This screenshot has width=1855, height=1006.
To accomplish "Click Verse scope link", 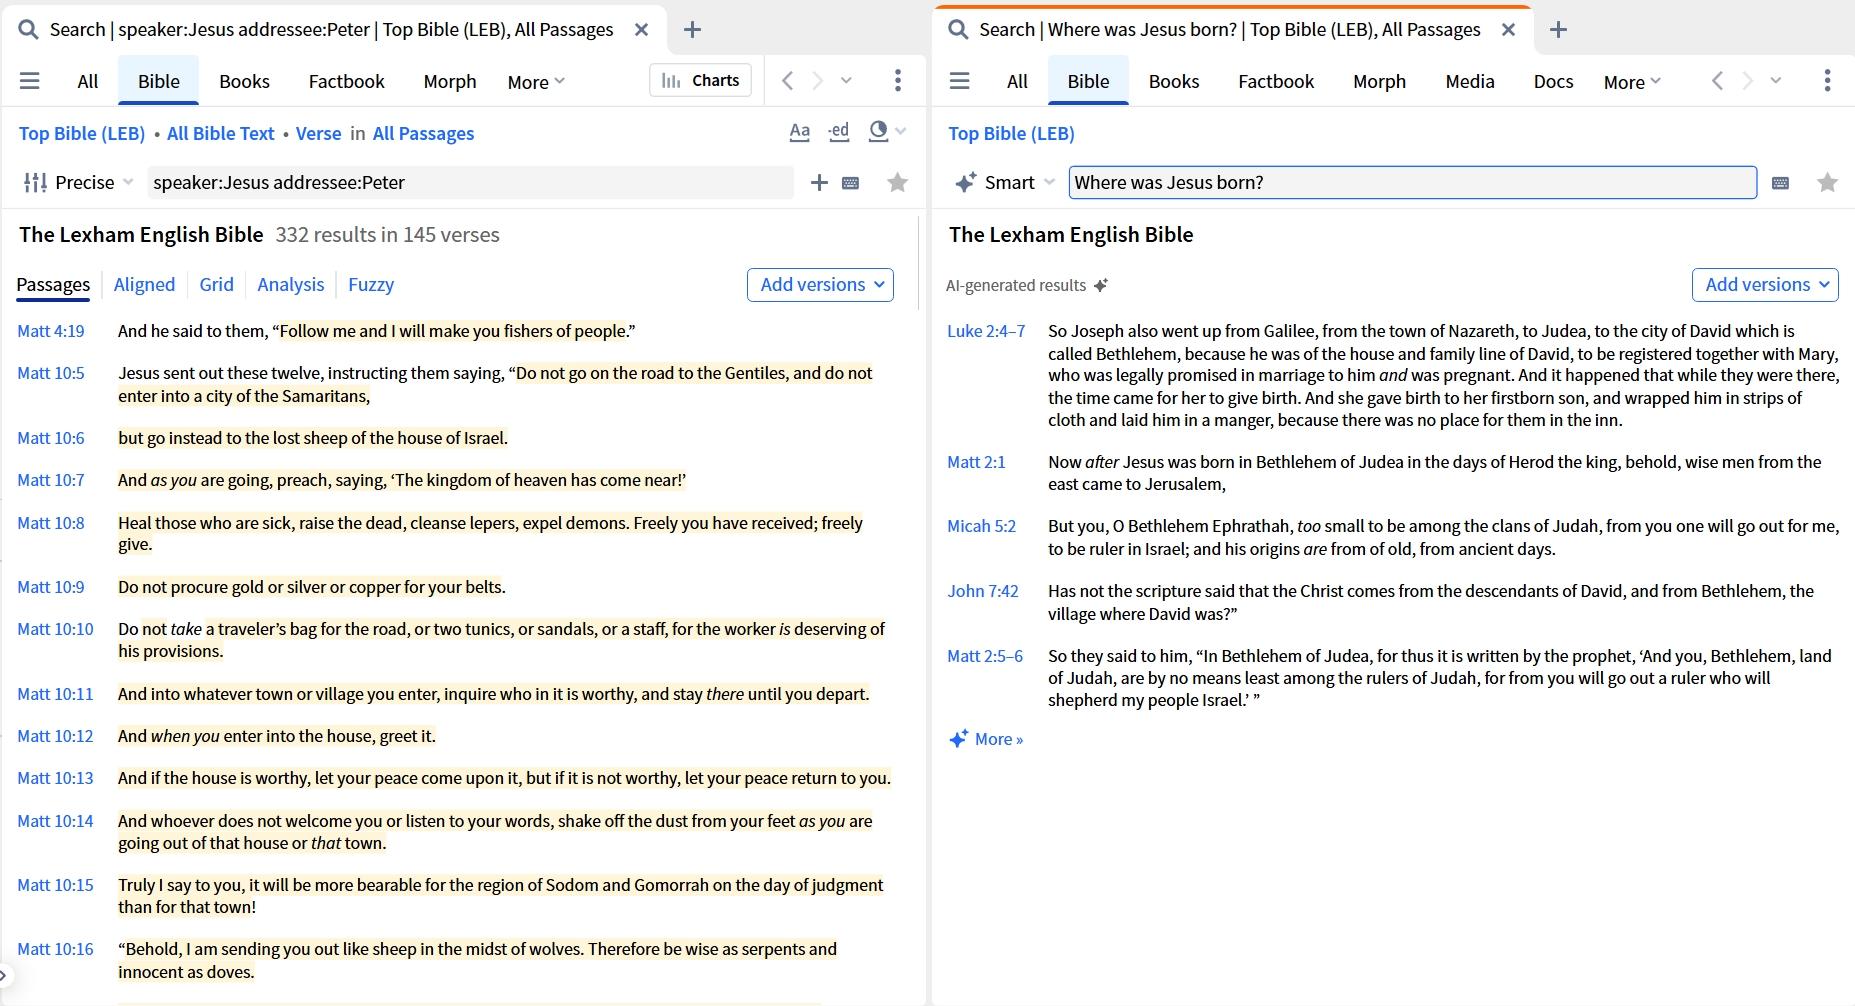I will (319, 134).
